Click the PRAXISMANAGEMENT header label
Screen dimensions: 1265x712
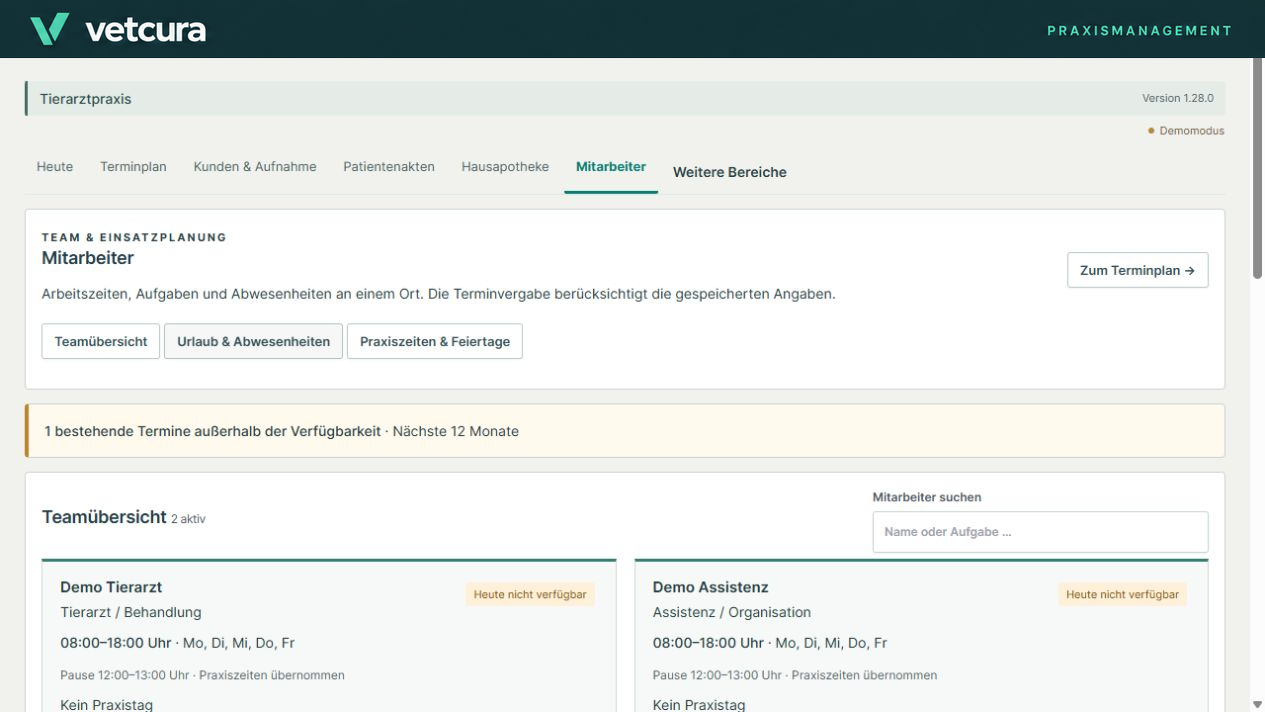coord(1140,31)
